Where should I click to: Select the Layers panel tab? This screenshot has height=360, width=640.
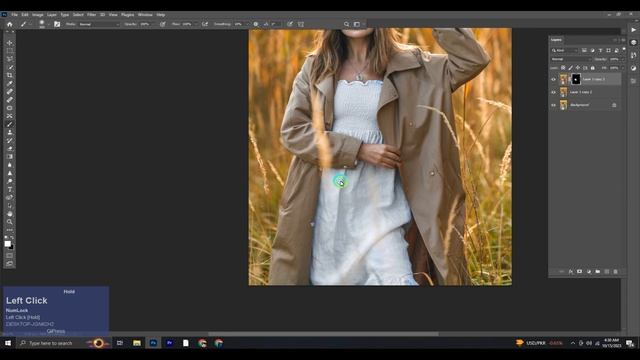point(556,40)
